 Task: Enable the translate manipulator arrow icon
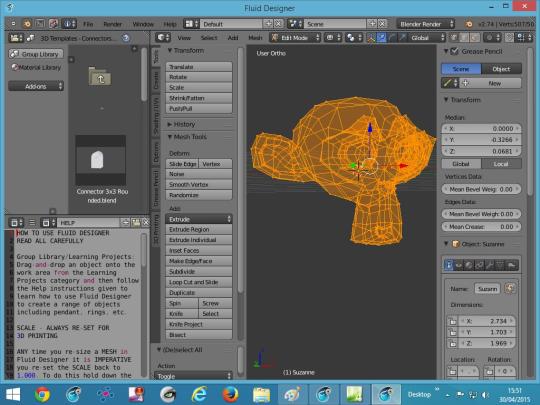(382, 38)
